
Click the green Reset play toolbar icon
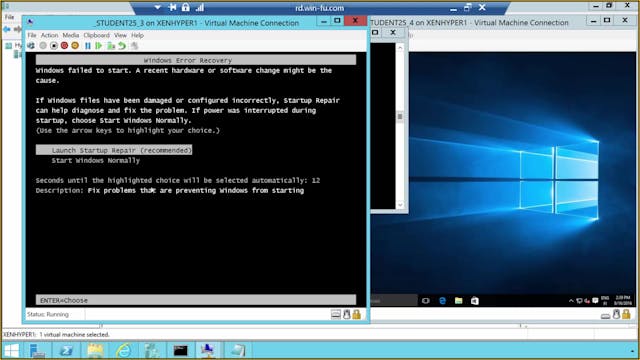point(98,46)
